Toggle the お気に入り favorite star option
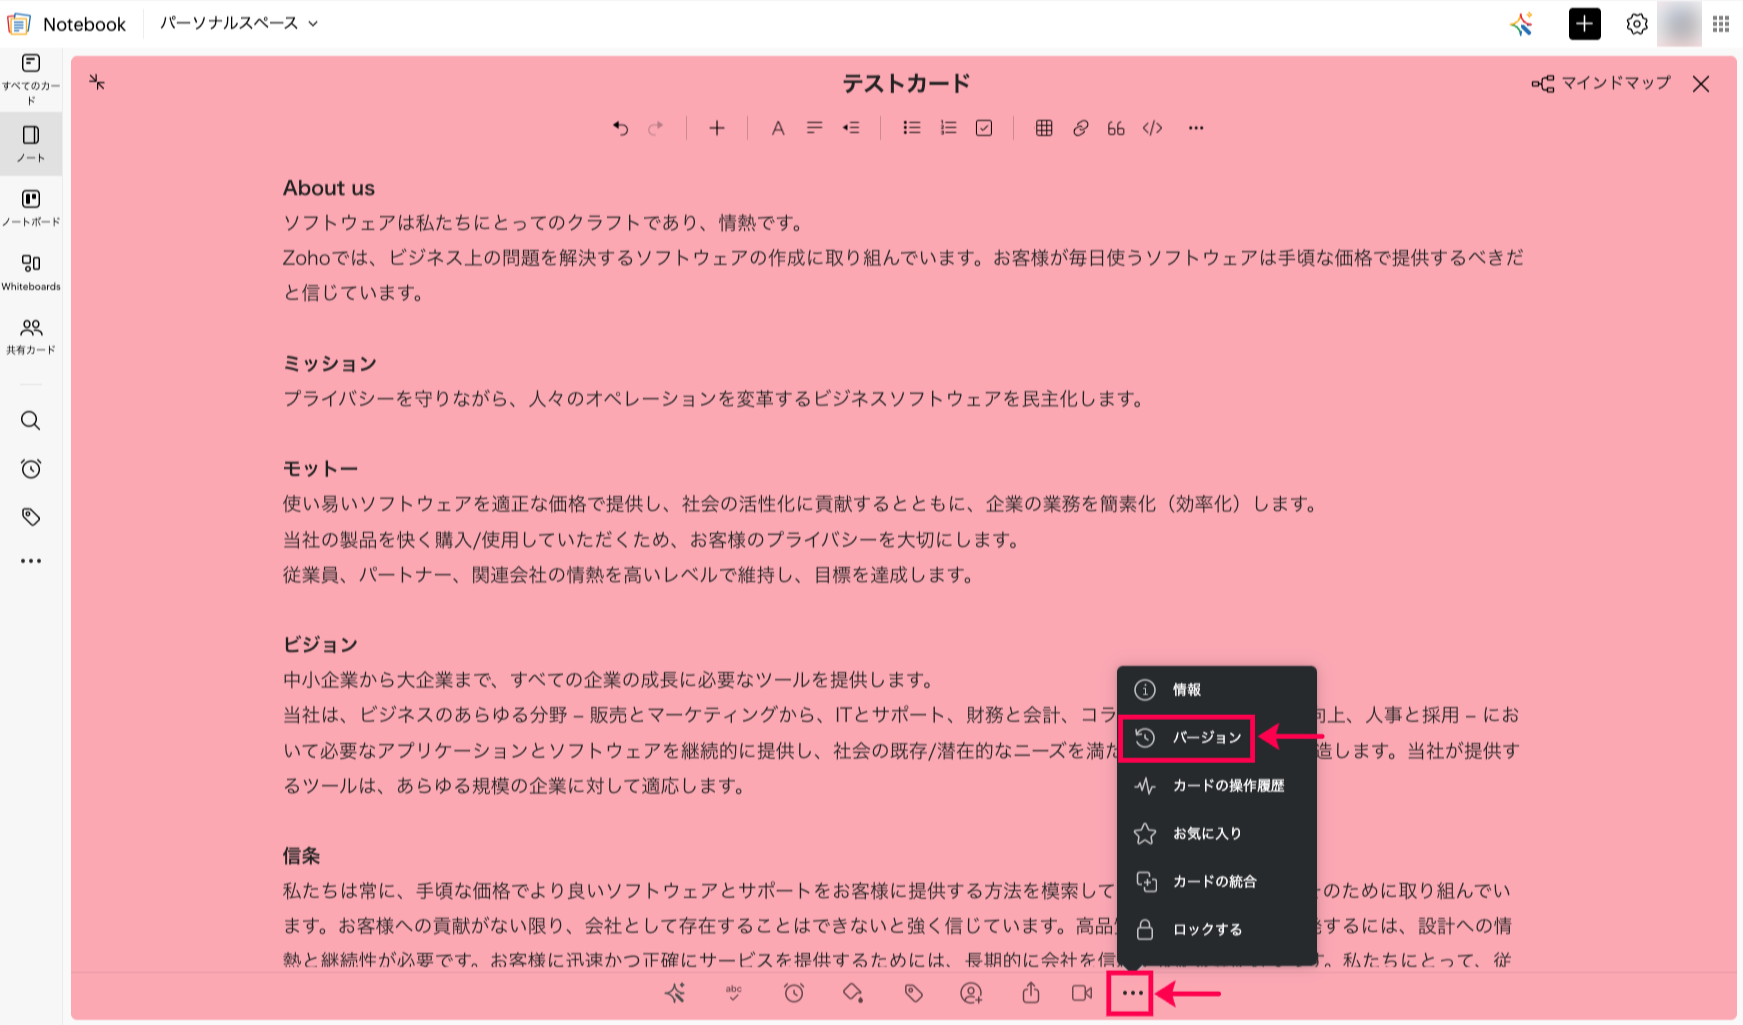1743x1025 pixels. (1206, 833)
